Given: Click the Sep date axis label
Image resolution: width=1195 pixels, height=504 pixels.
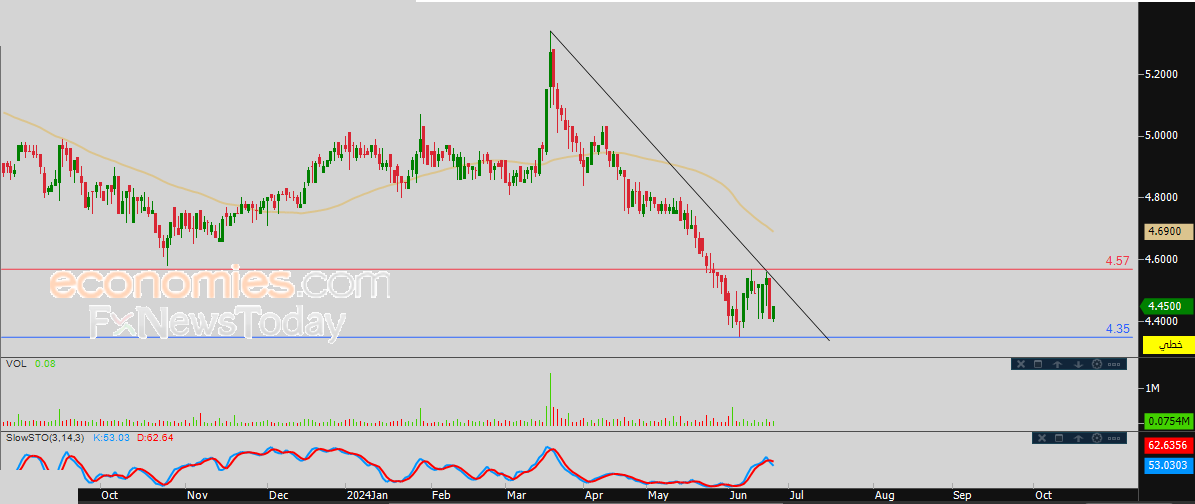Looking at the screenshot, I should tap(961, 496).
